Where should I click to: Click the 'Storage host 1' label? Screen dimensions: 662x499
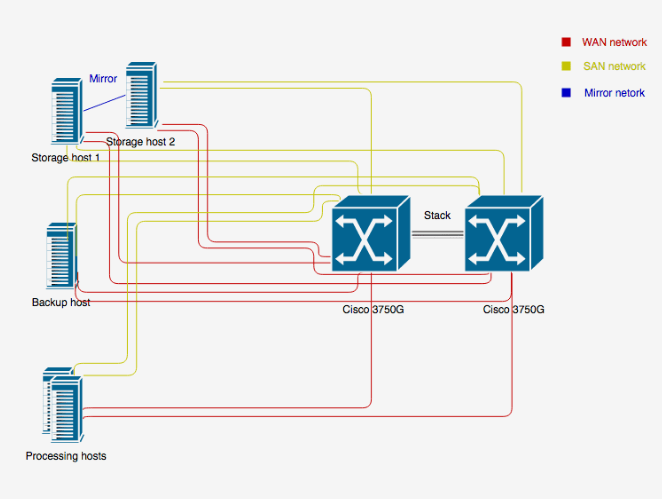[65, 157]
